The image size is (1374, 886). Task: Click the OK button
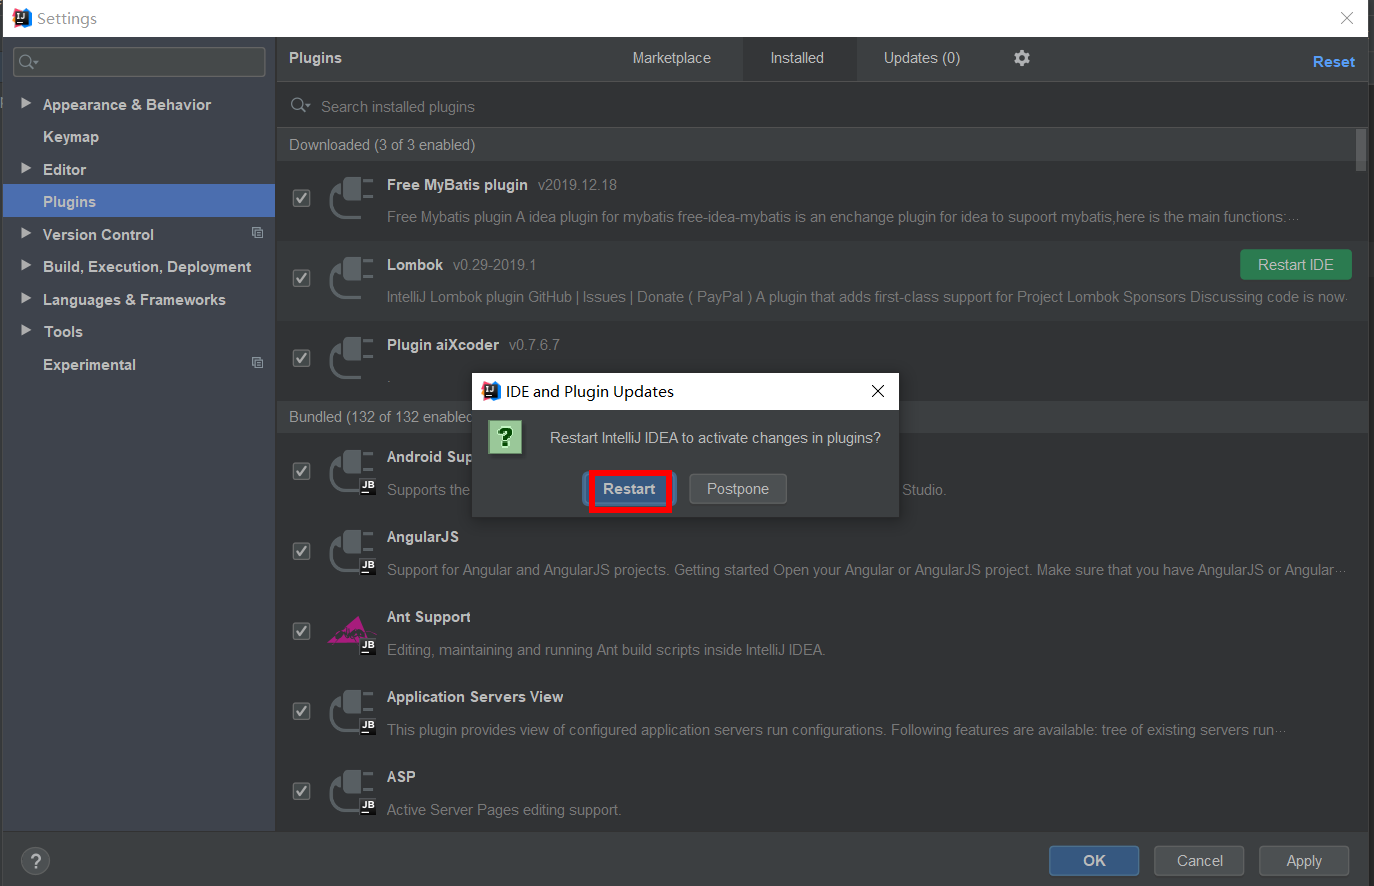coord(1094,861)
